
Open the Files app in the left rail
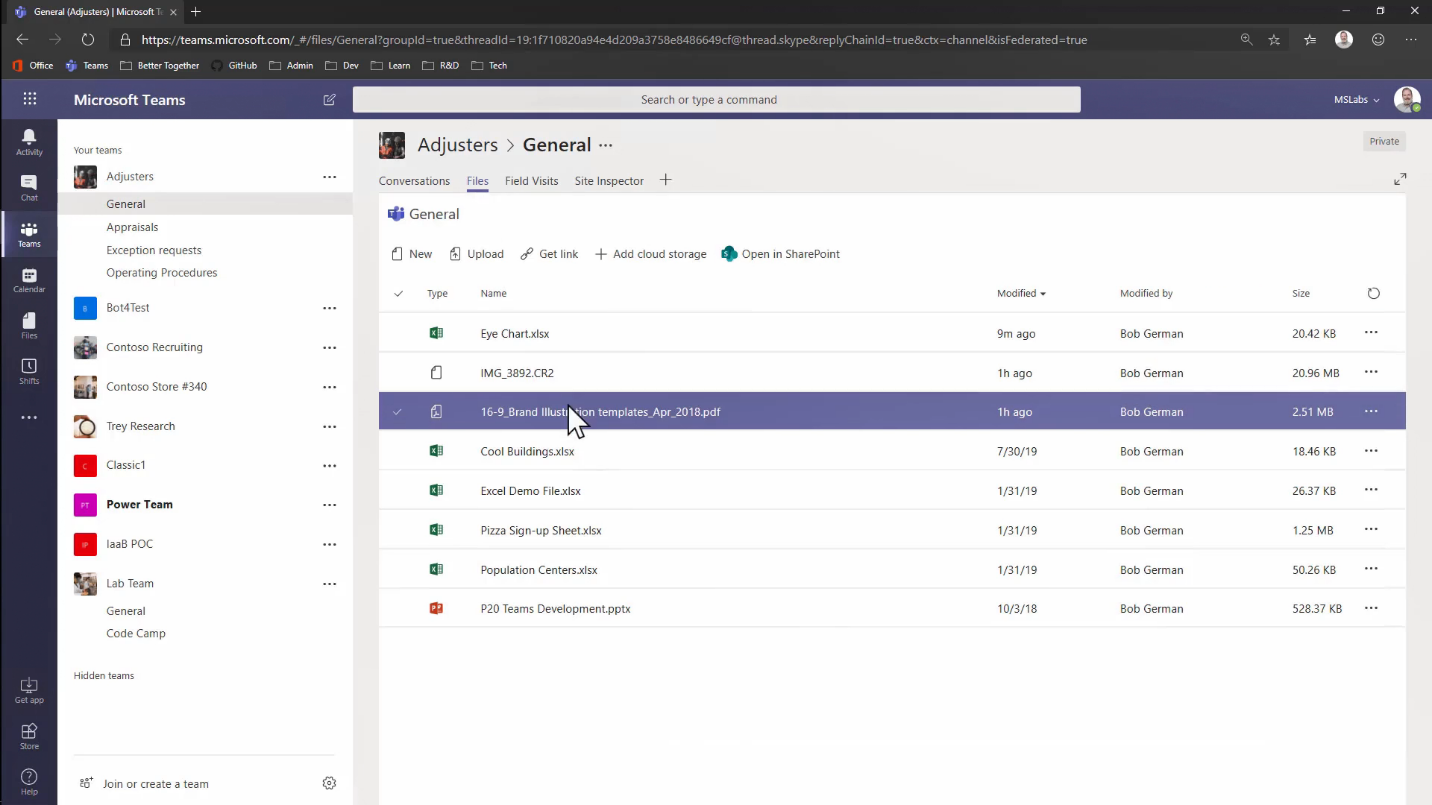29,326
